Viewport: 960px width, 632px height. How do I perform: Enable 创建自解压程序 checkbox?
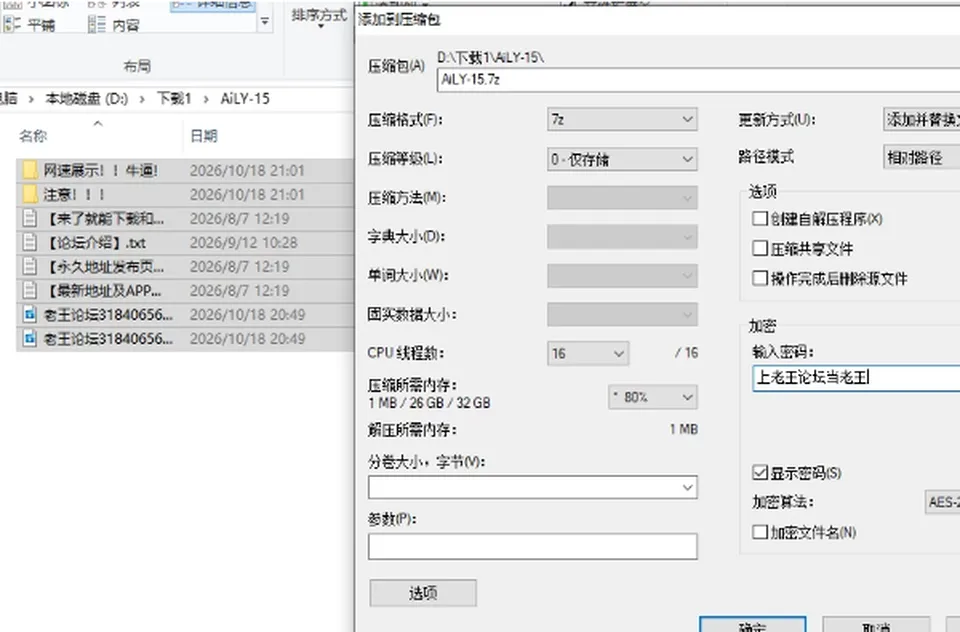760,219
